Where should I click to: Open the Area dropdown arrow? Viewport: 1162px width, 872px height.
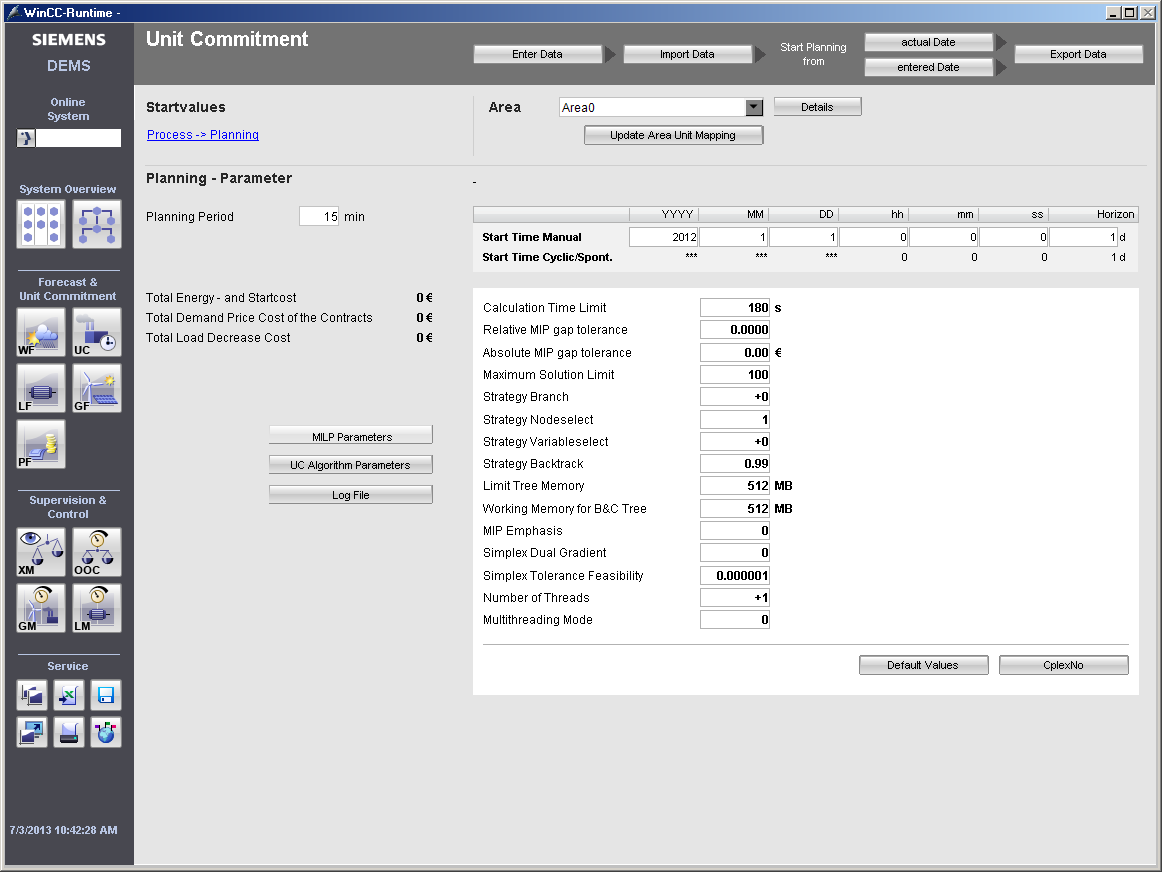[754, 107]
